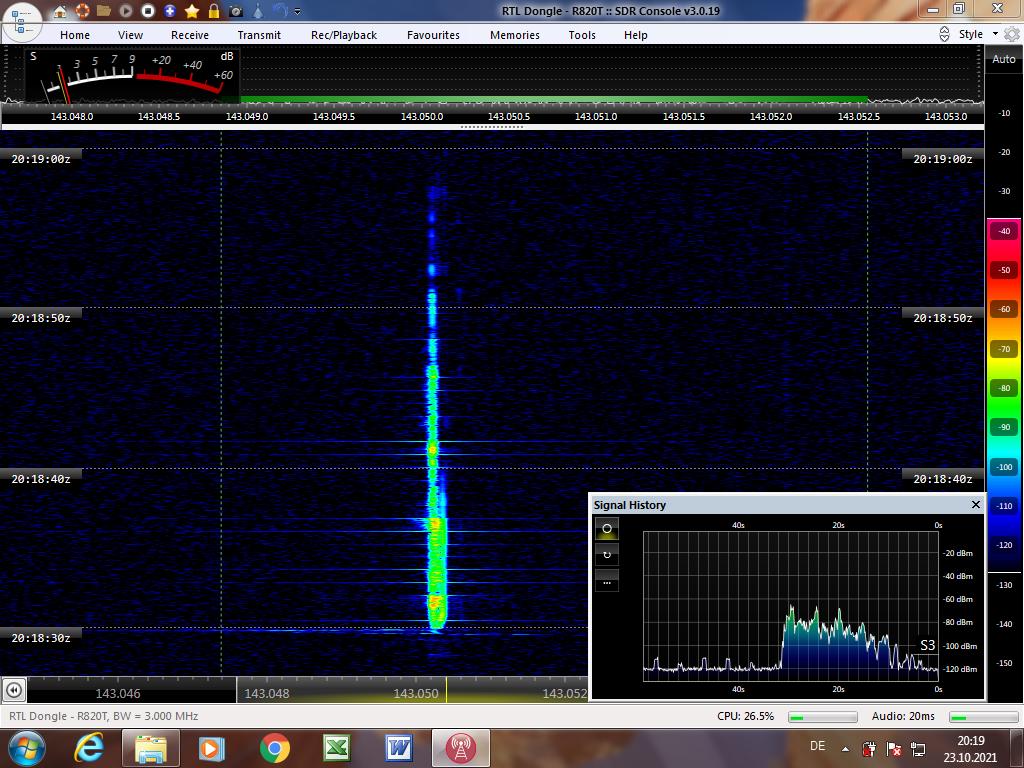Start the radio with the play icon
1024x768 pixels.
pos(125,10)
